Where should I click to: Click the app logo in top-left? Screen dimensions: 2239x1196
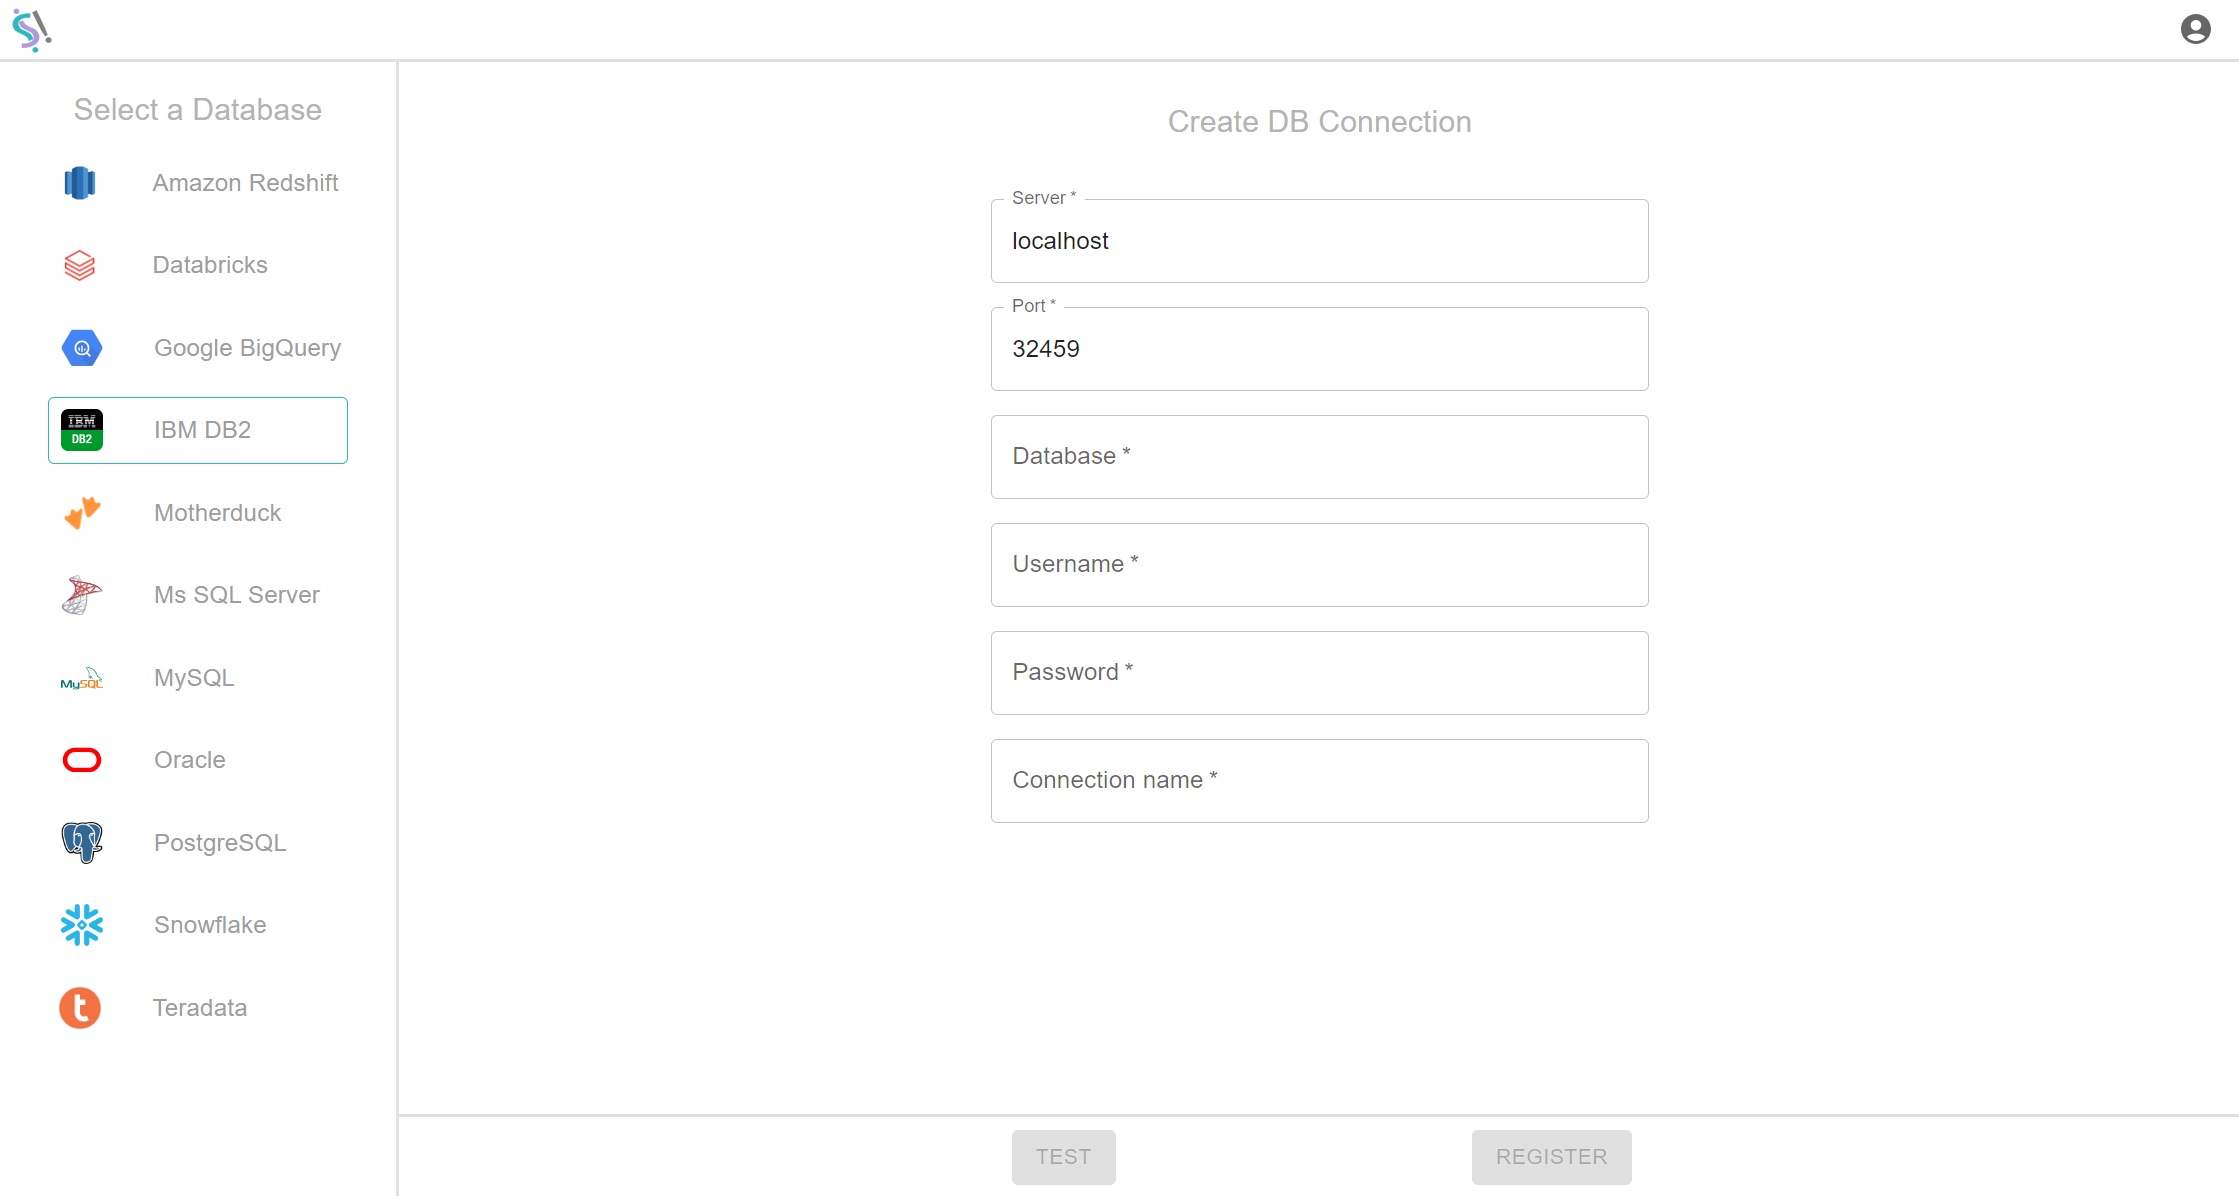pos(32,30)
